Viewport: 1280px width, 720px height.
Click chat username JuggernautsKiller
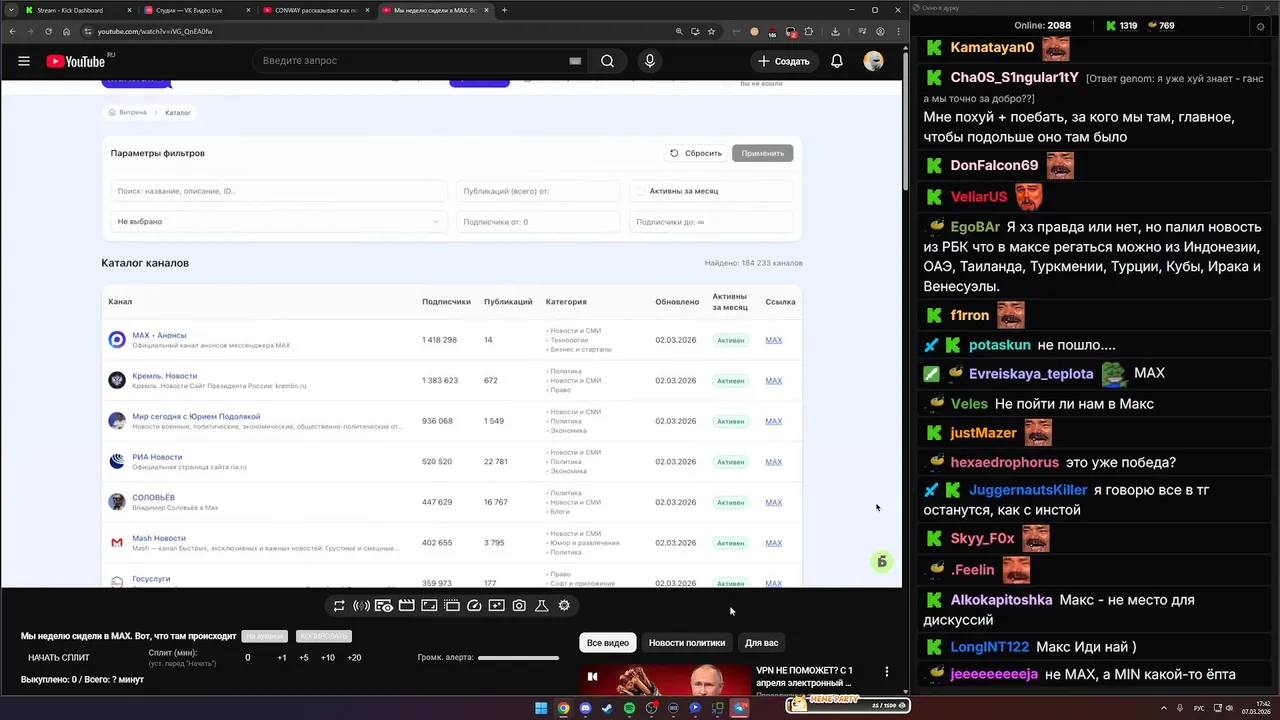(1028, 490)
